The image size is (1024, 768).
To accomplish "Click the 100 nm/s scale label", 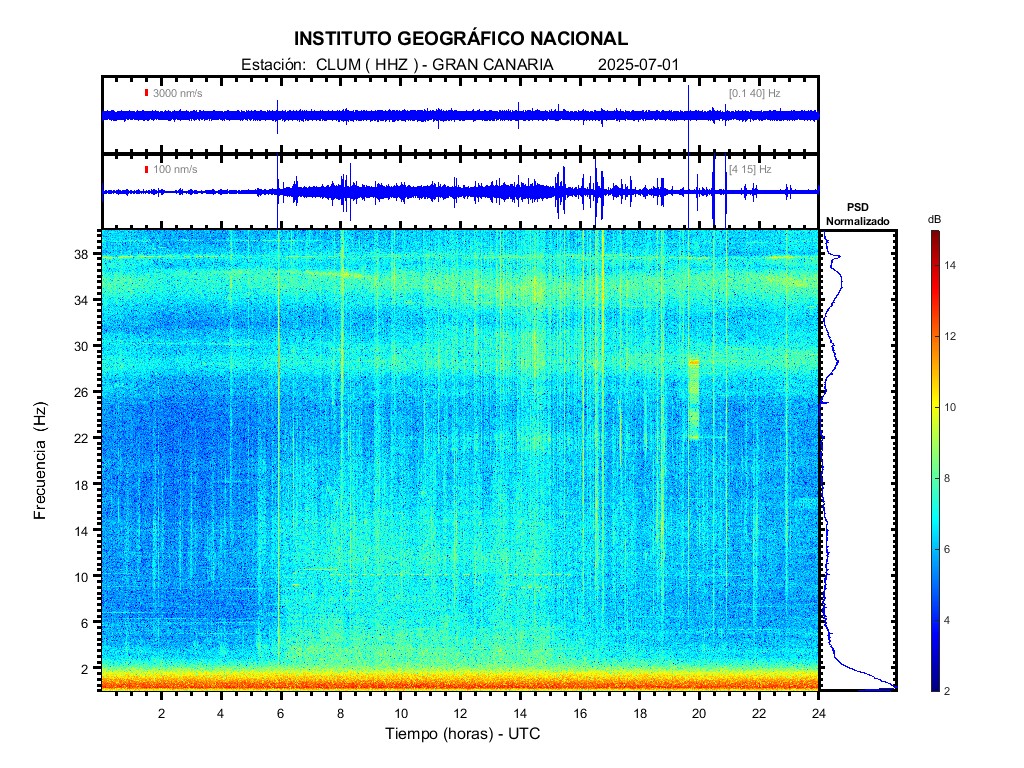I will [x=175, y=170].
